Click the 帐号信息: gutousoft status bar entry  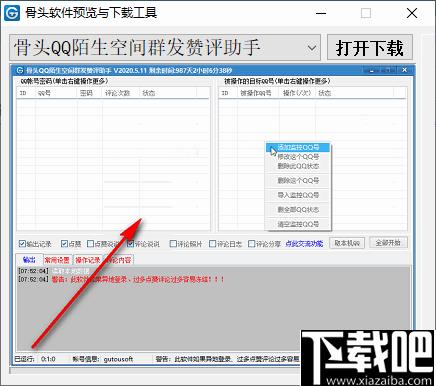pyautogui.click(x=103, y=359)
